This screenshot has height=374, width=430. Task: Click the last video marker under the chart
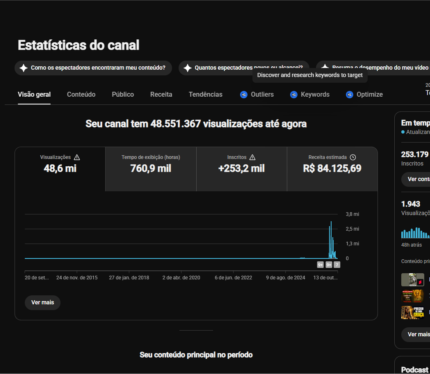(337, 265)
